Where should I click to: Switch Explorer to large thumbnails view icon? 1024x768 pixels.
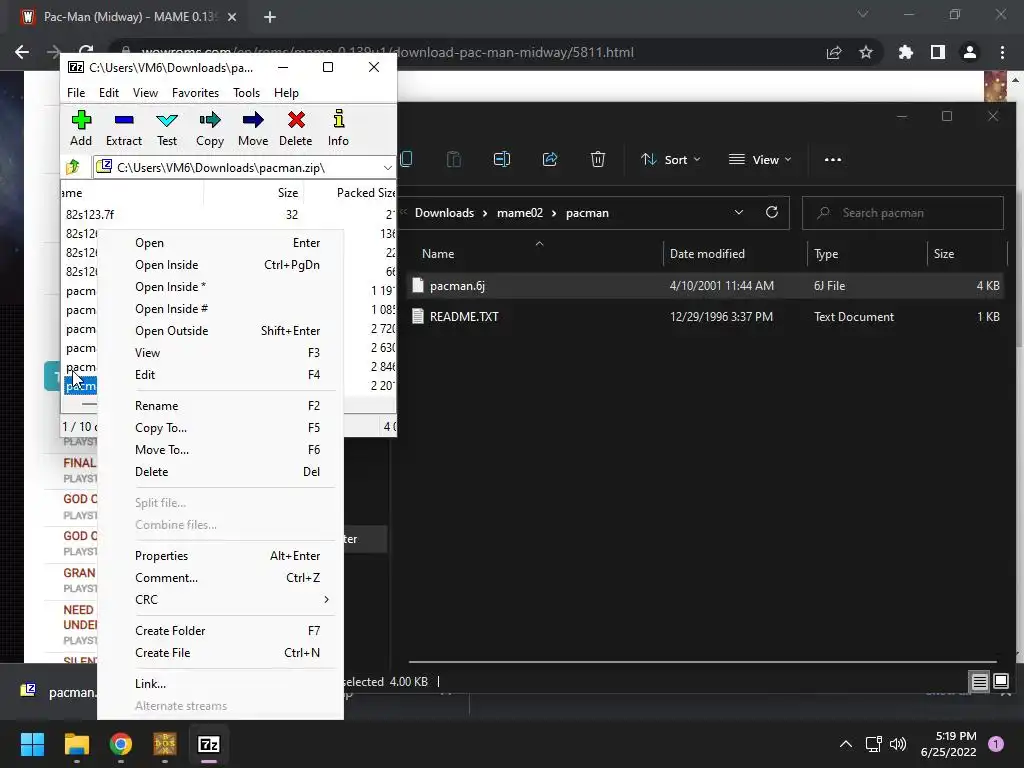coord(1001,682)
